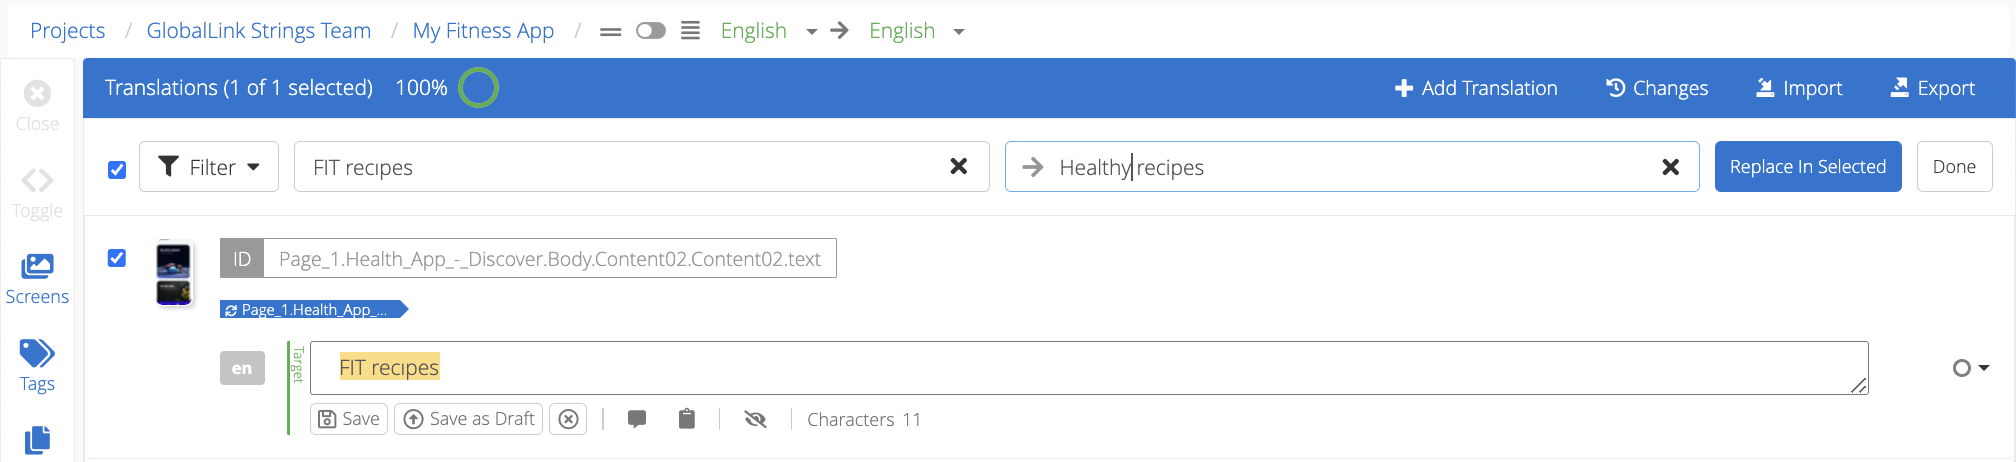Open the Tags sidebar icon
Screen dimensions: 2016x462
pos(37,353)
